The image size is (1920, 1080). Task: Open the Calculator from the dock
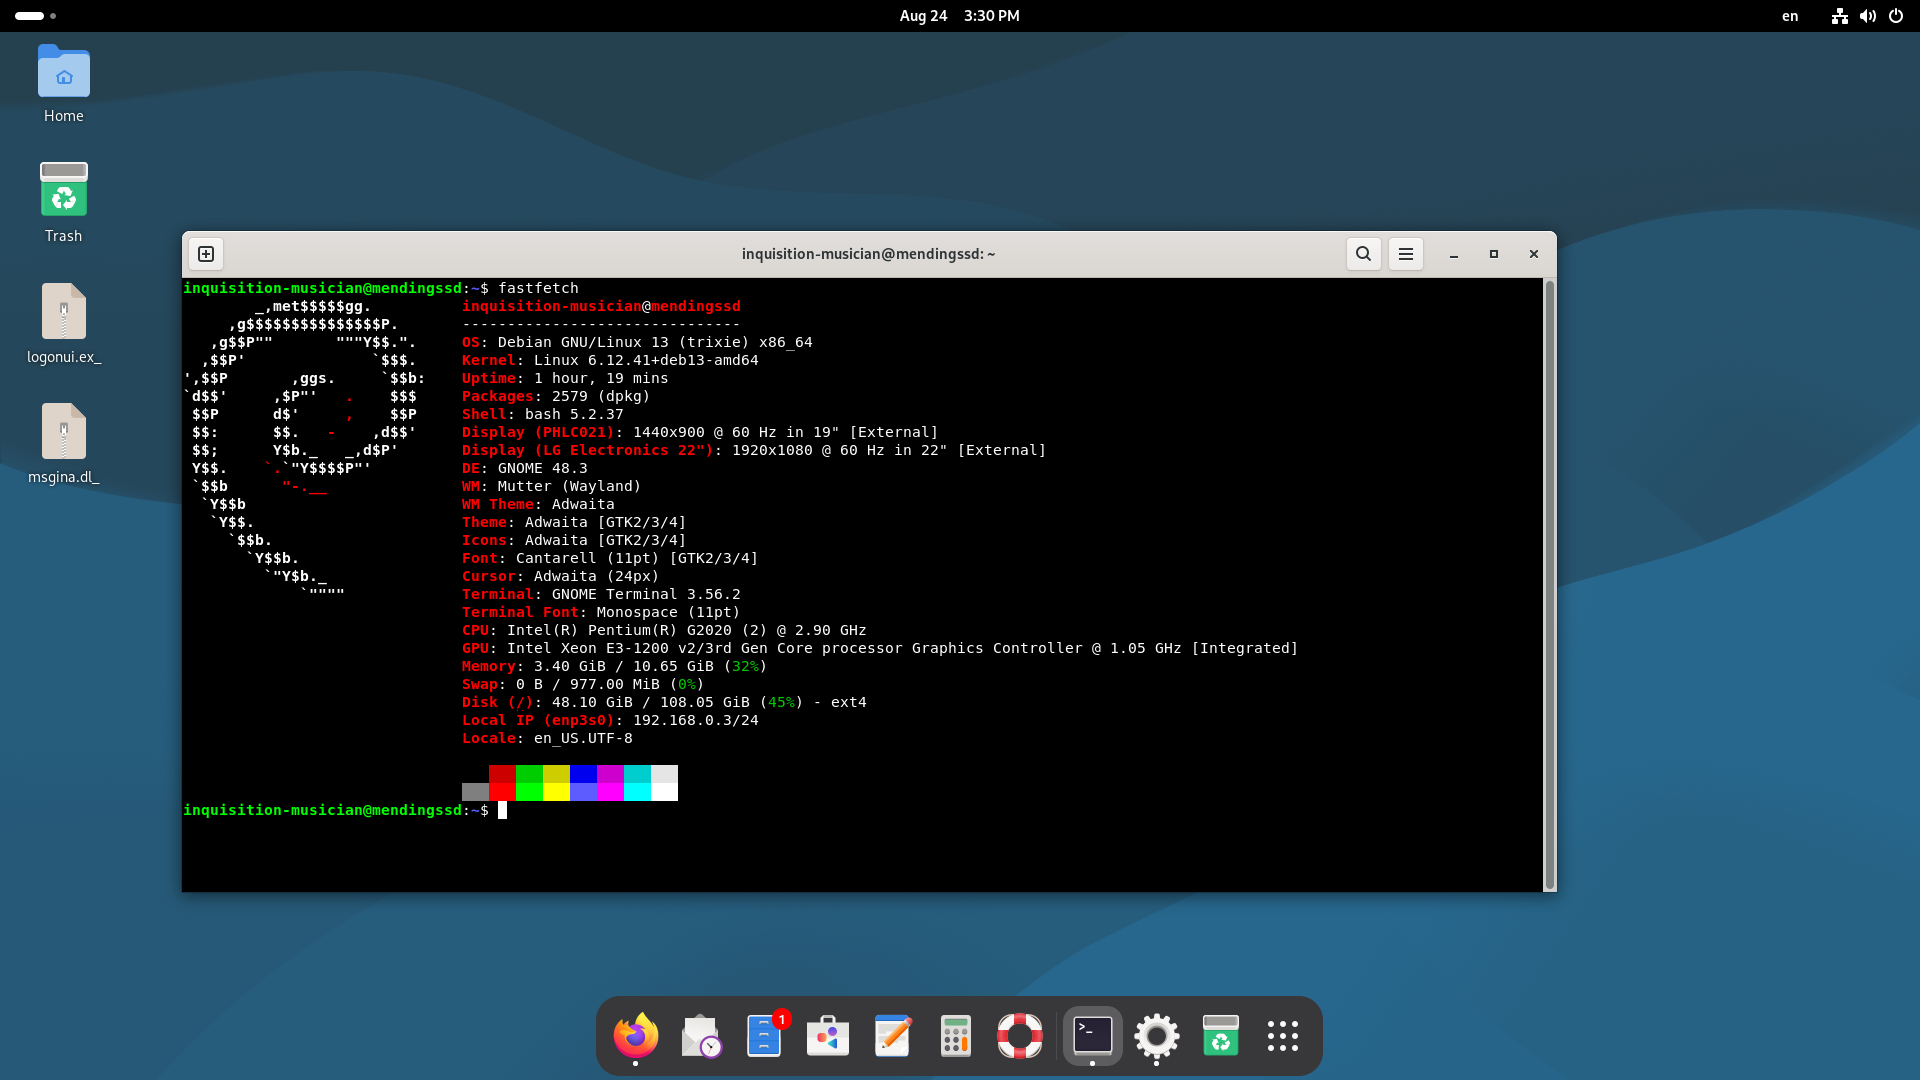click(x=956, y=1036)
